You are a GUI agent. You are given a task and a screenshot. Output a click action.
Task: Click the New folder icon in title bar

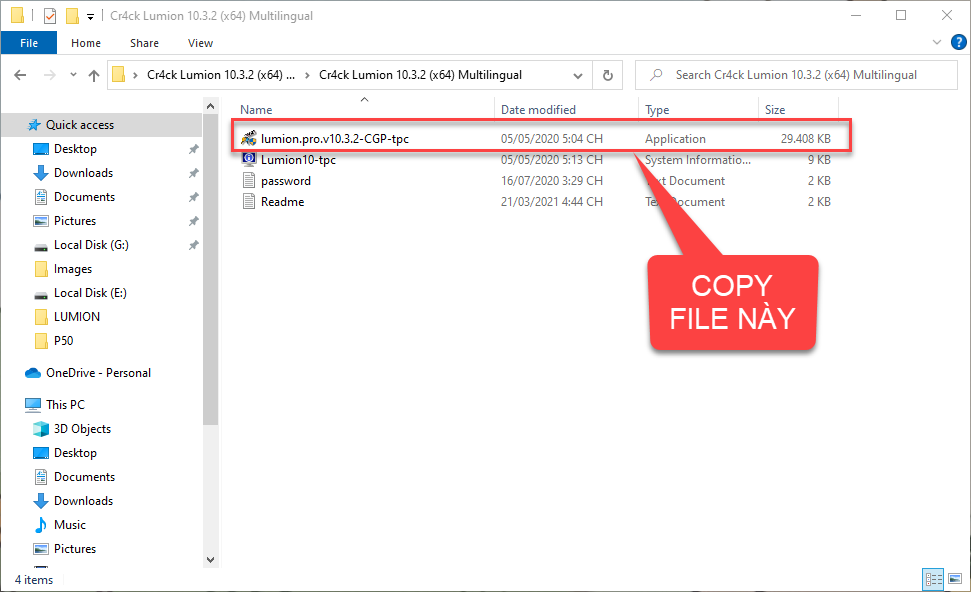point(71,16)
